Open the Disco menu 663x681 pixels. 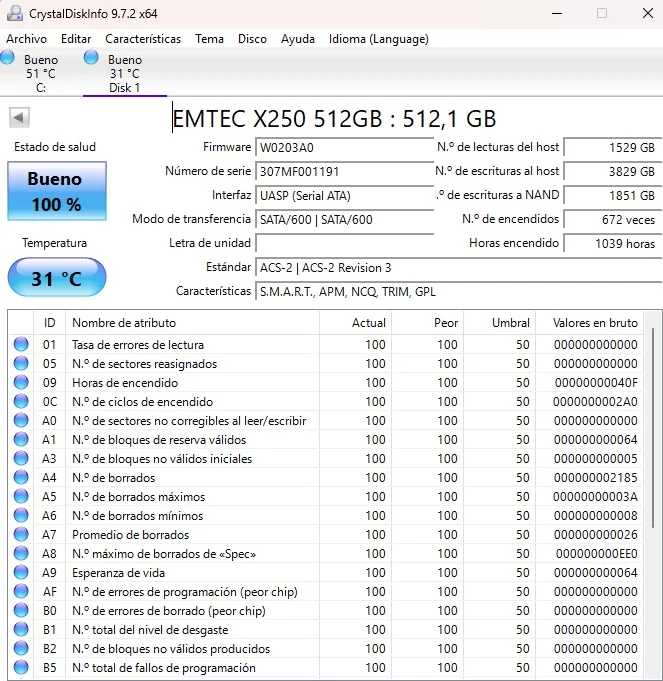pos(252,39)
